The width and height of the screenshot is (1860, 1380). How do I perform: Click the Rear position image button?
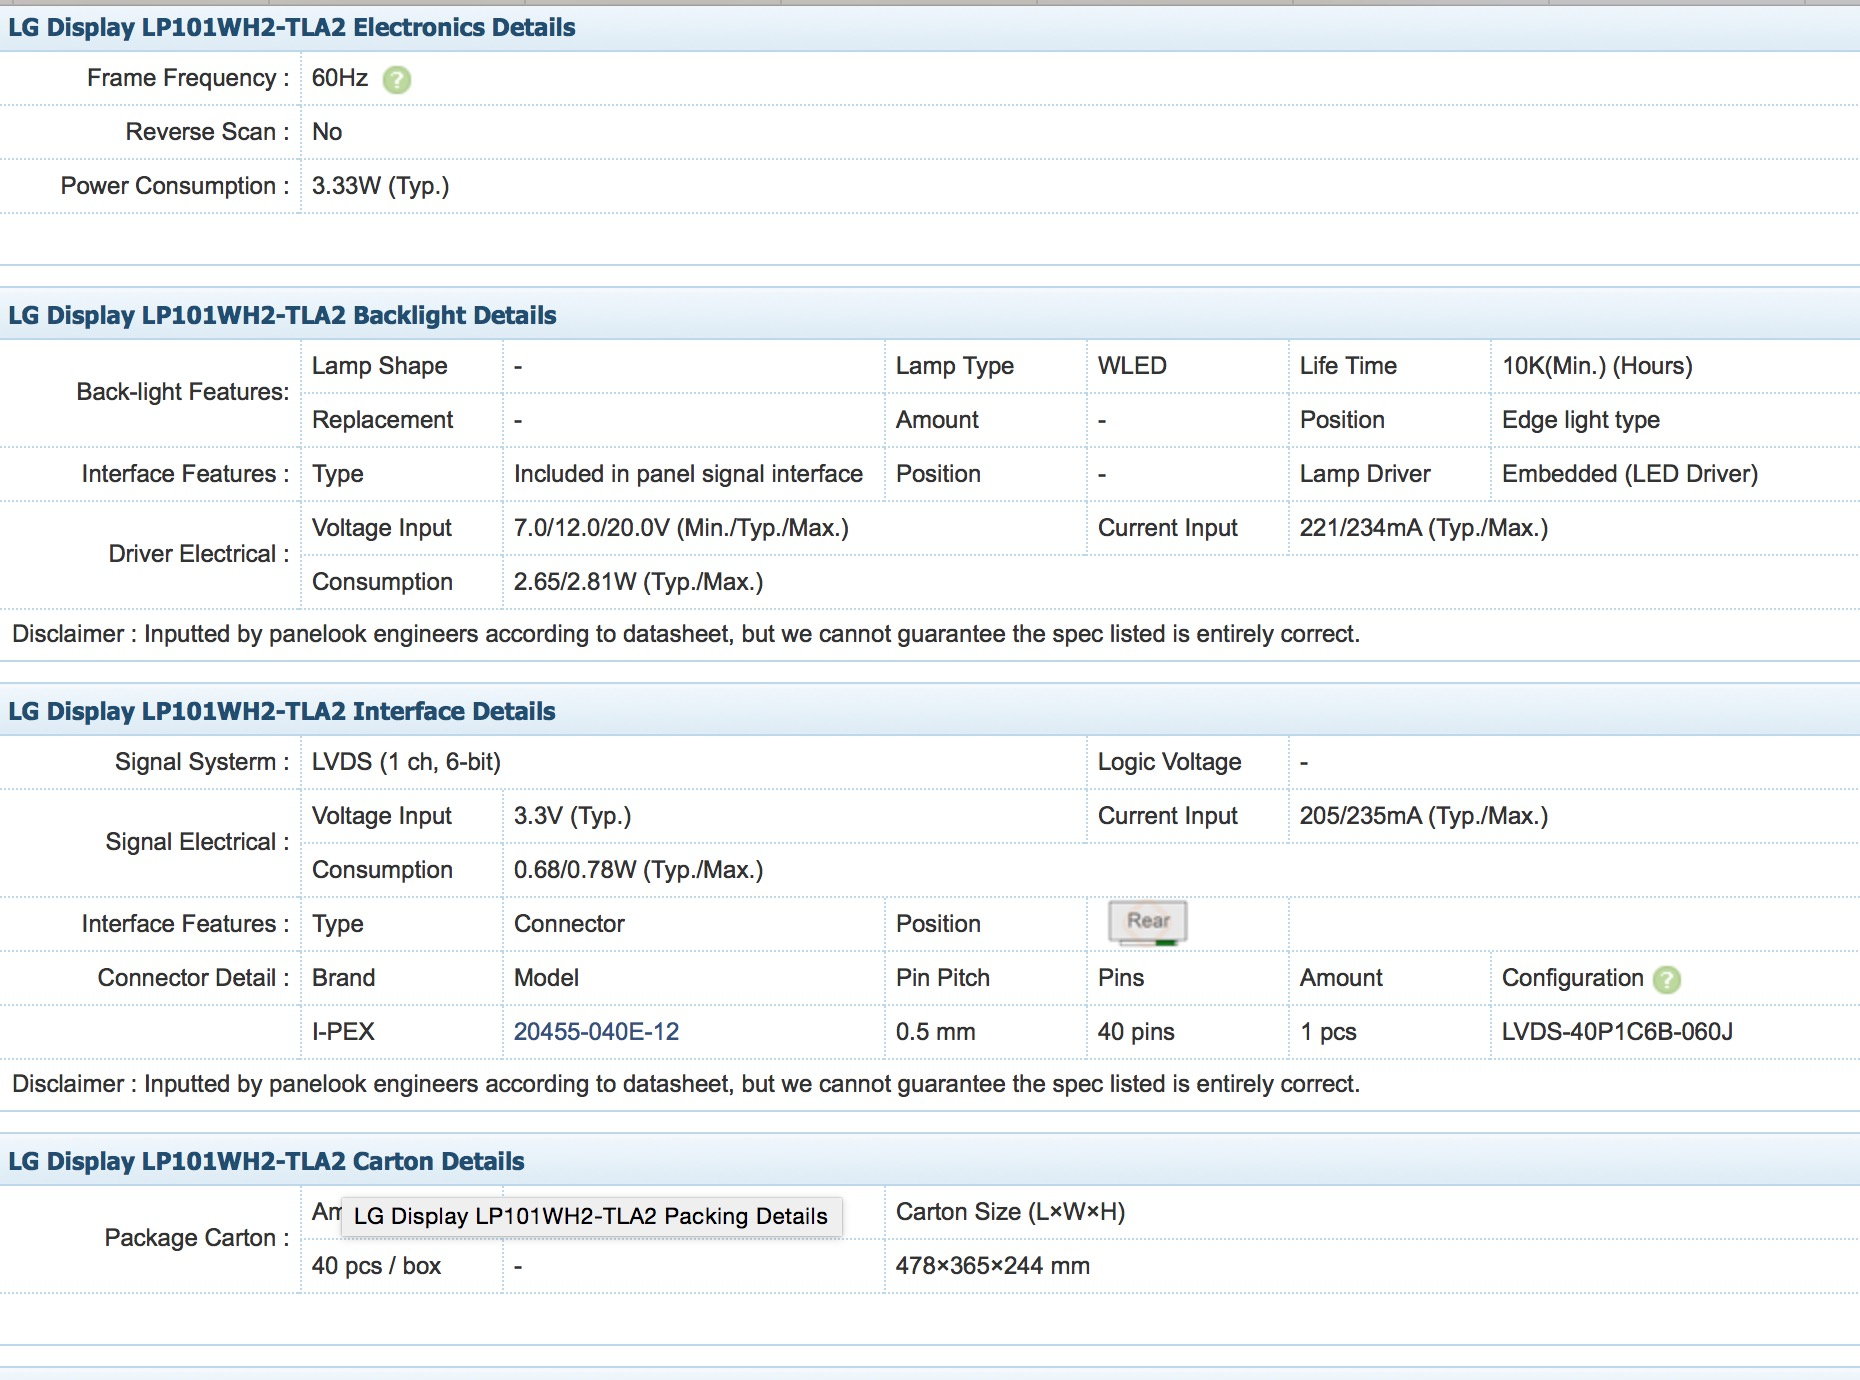[x=1148, y=922]
